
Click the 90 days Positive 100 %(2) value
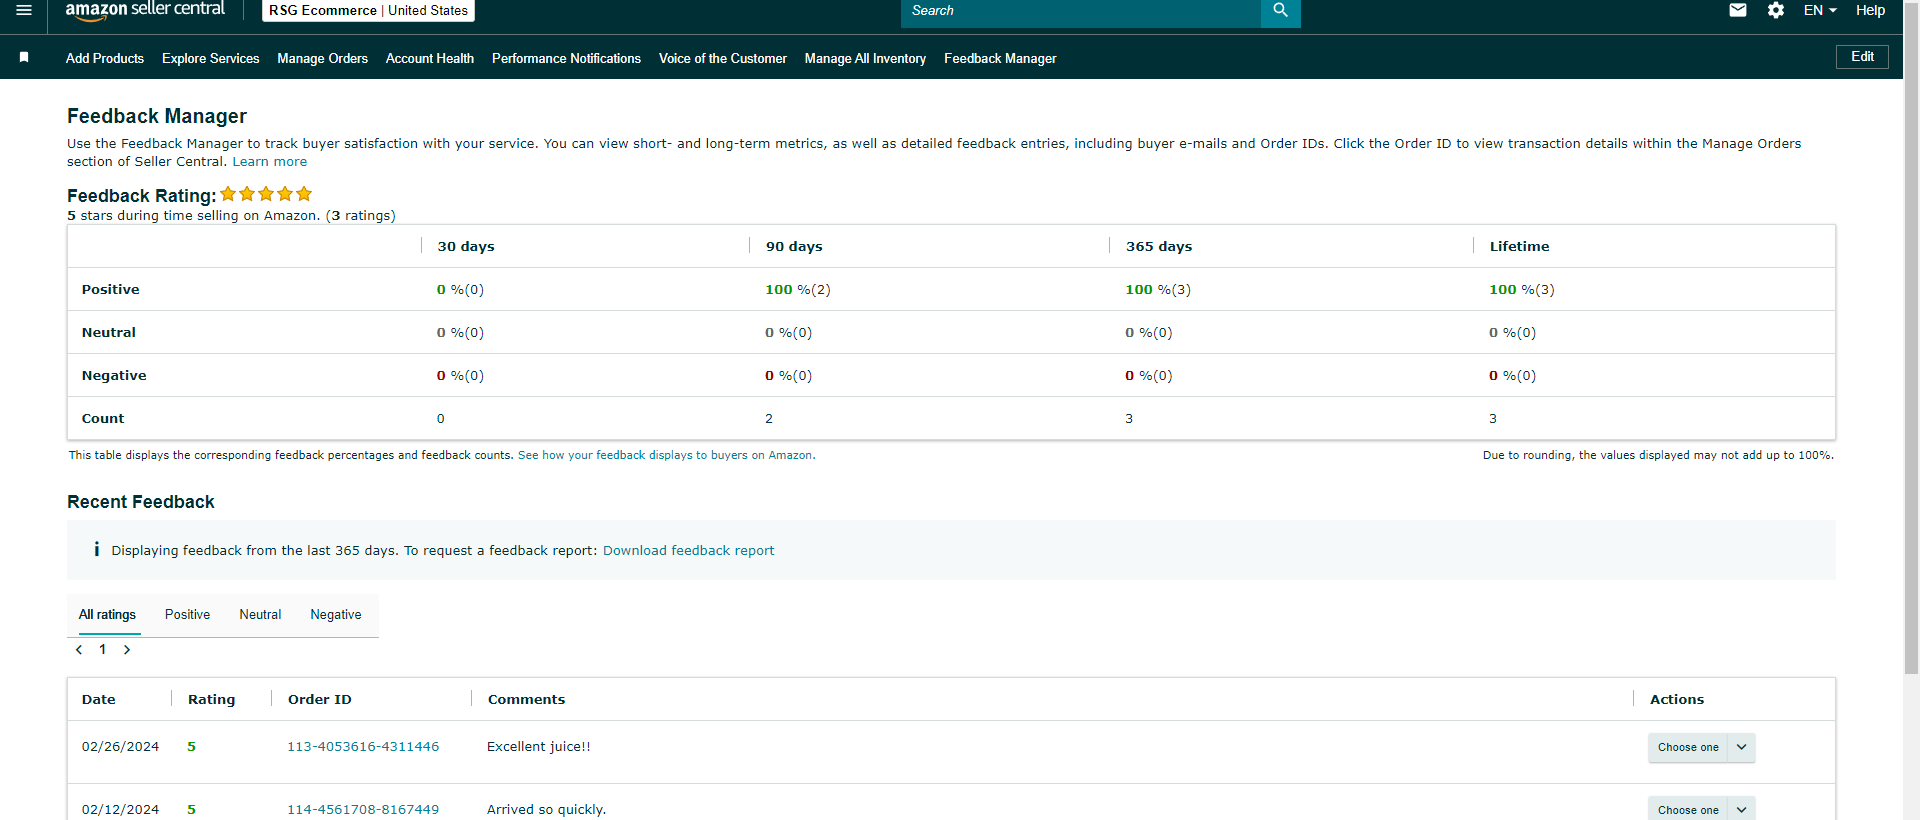pyautogui.click(x=798, y=290)
